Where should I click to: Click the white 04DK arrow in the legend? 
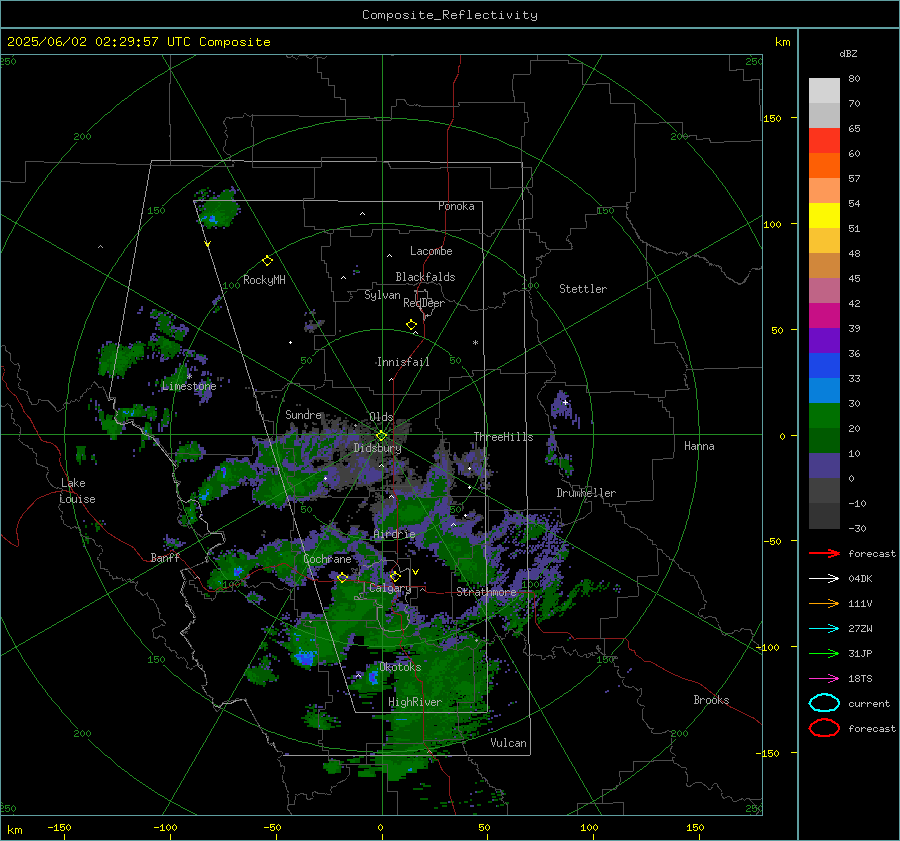coord(824,579)
